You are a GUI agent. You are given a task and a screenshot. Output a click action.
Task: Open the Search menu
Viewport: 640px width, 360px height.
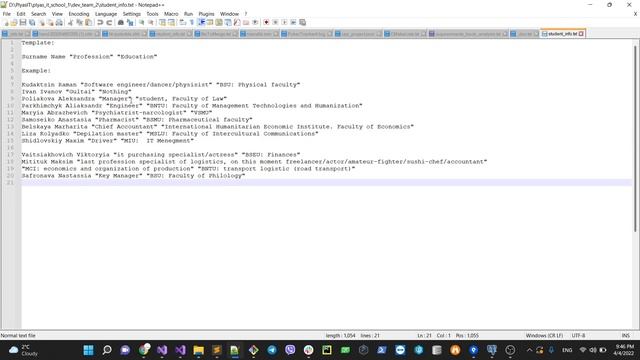pyautogui.click(x=38, y=14)
